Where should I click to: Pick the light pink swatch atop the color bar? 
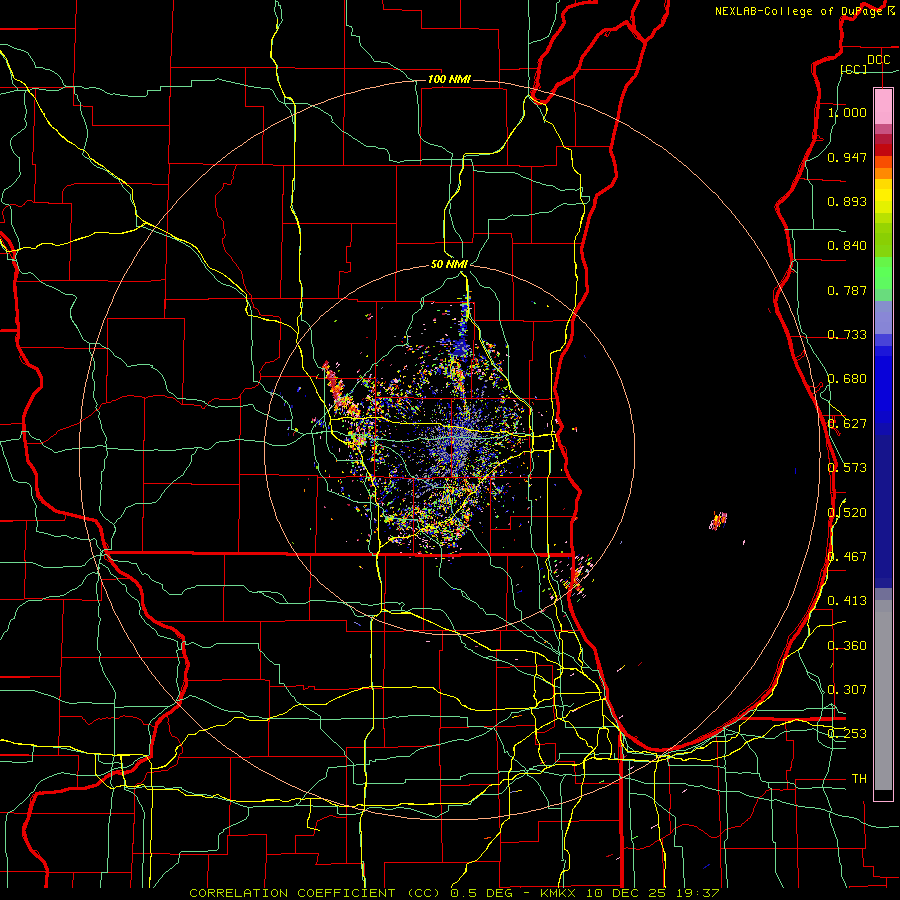click(x=883, y=106)
